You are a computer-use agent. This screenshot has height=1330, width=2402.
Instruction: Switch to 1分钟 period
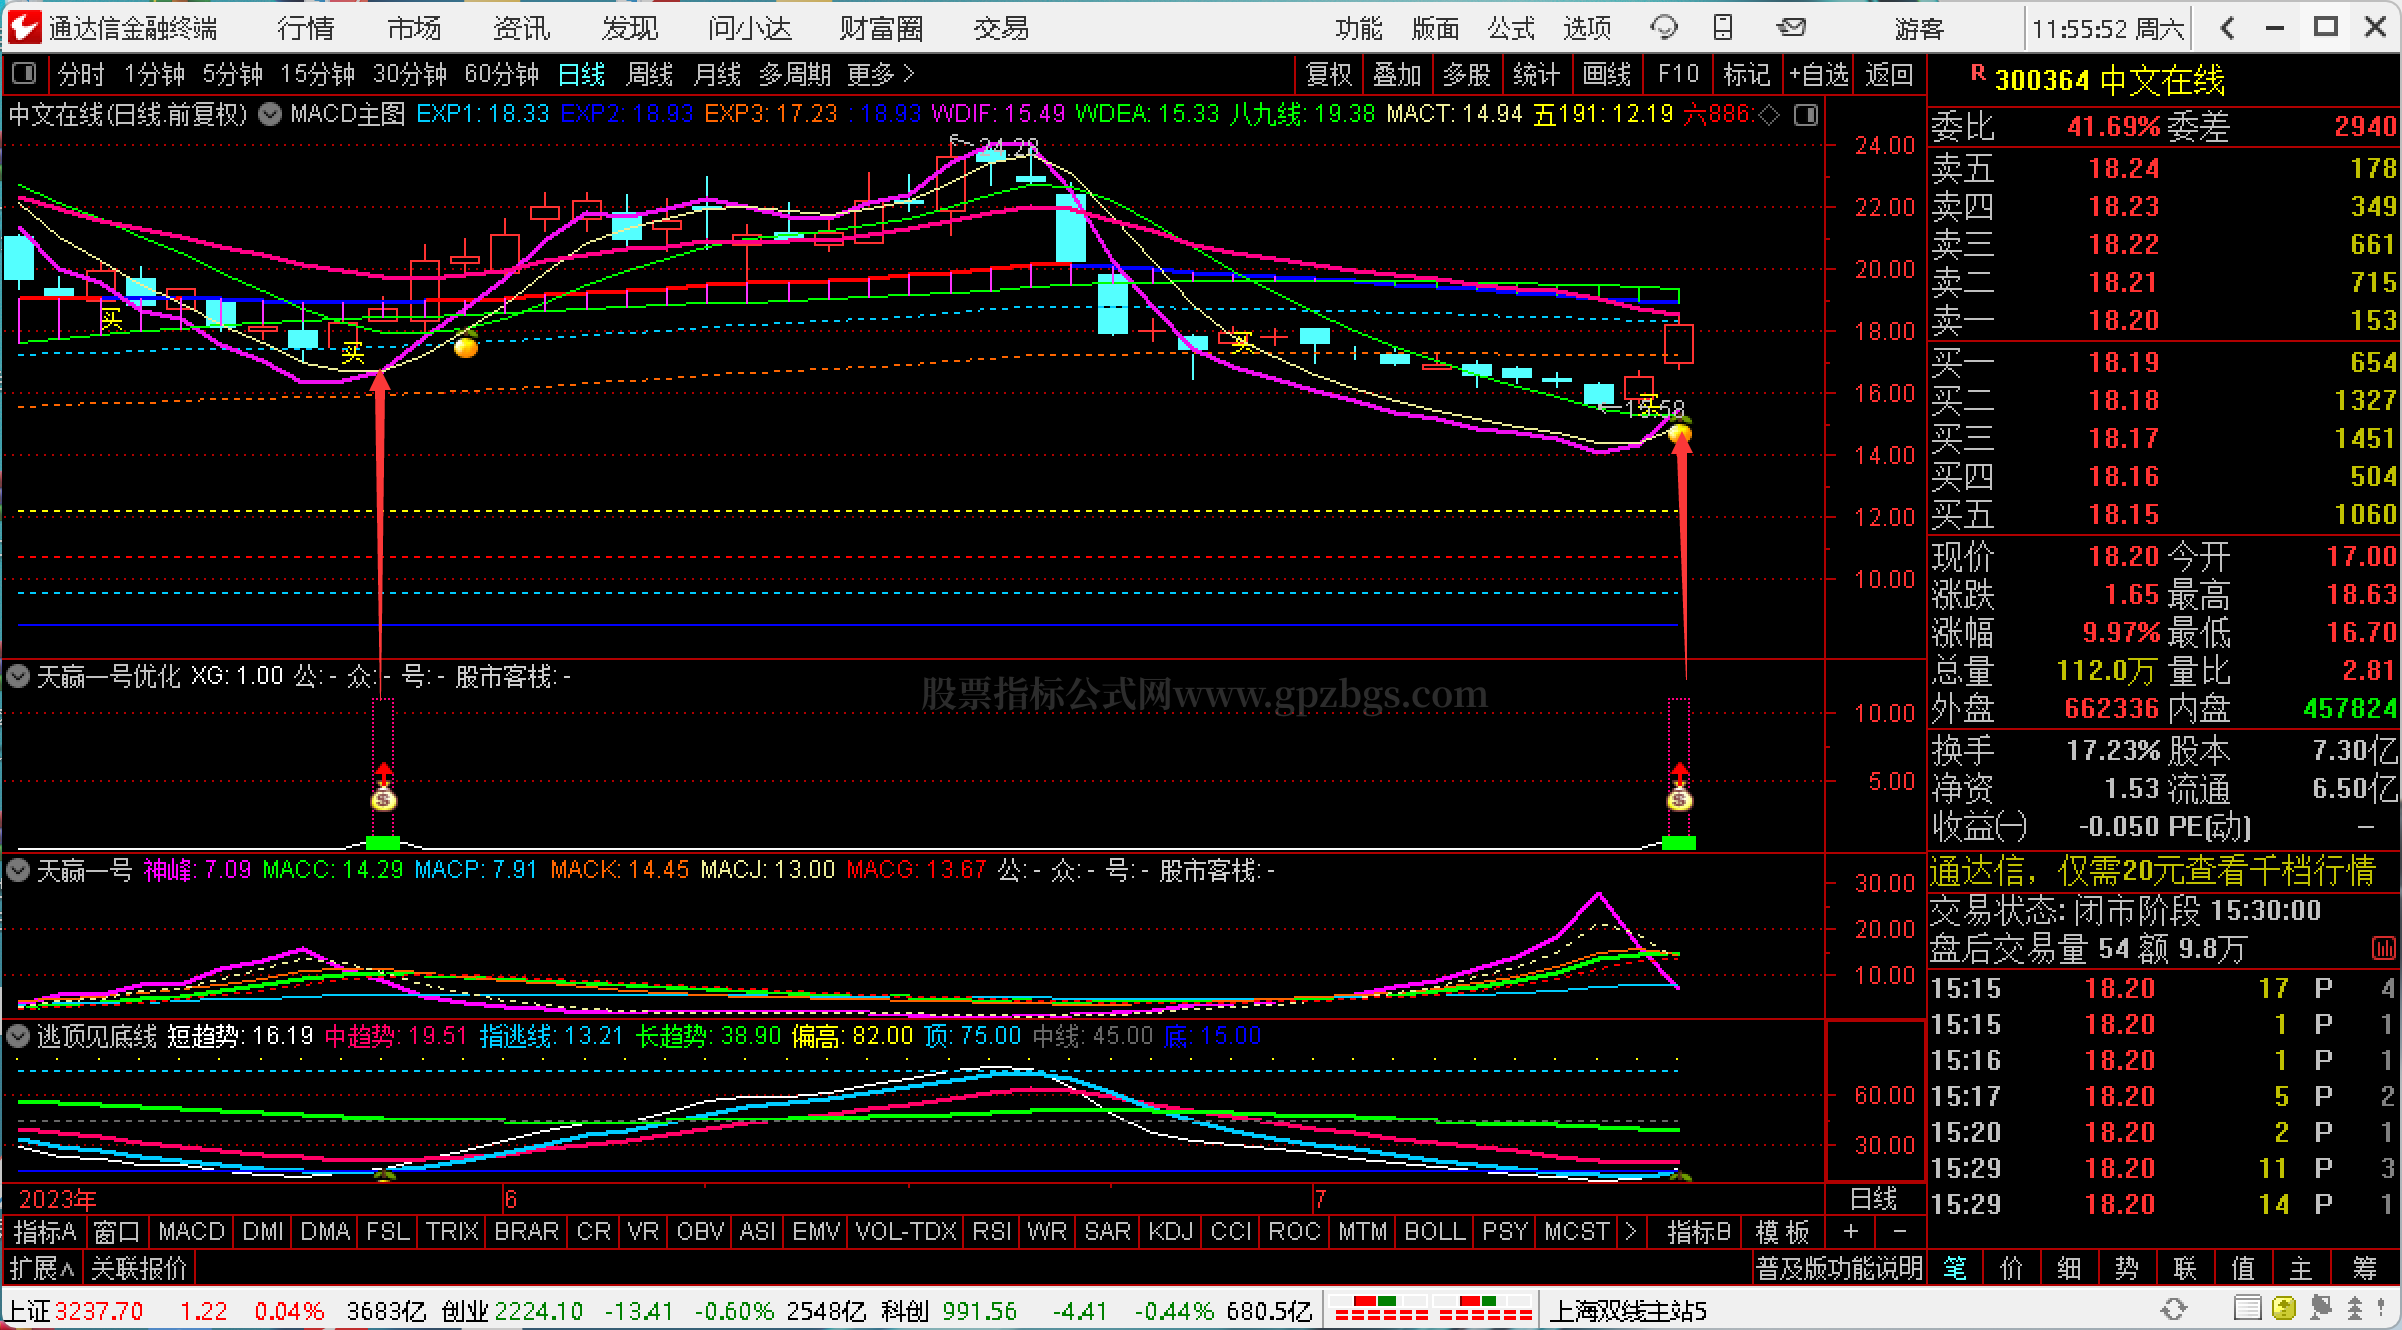click(x=154, y=74)
